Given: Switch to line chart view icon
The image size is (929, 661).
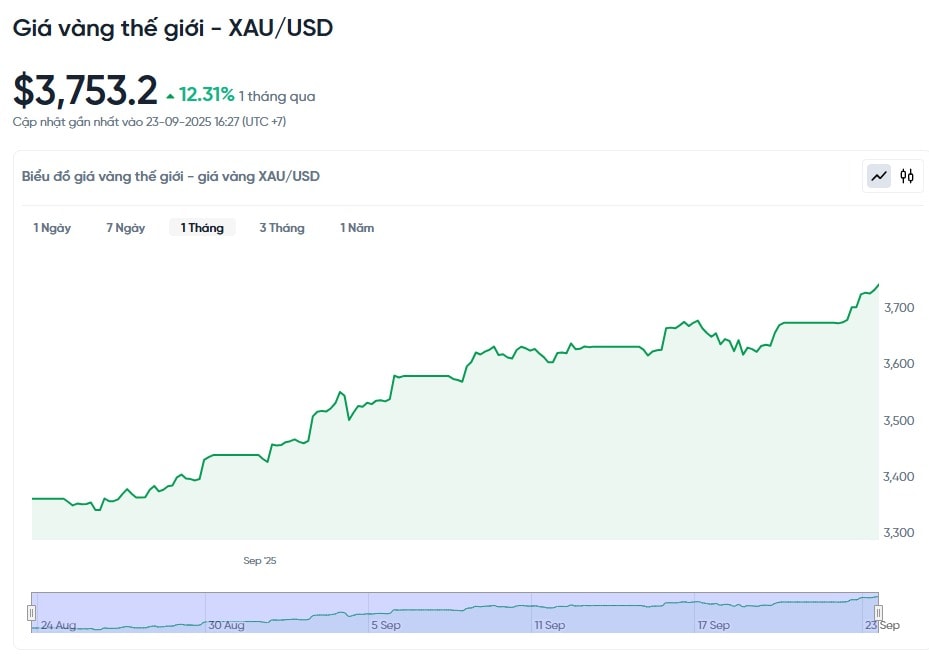Looking at the screenshot, I should click(879, 176).
